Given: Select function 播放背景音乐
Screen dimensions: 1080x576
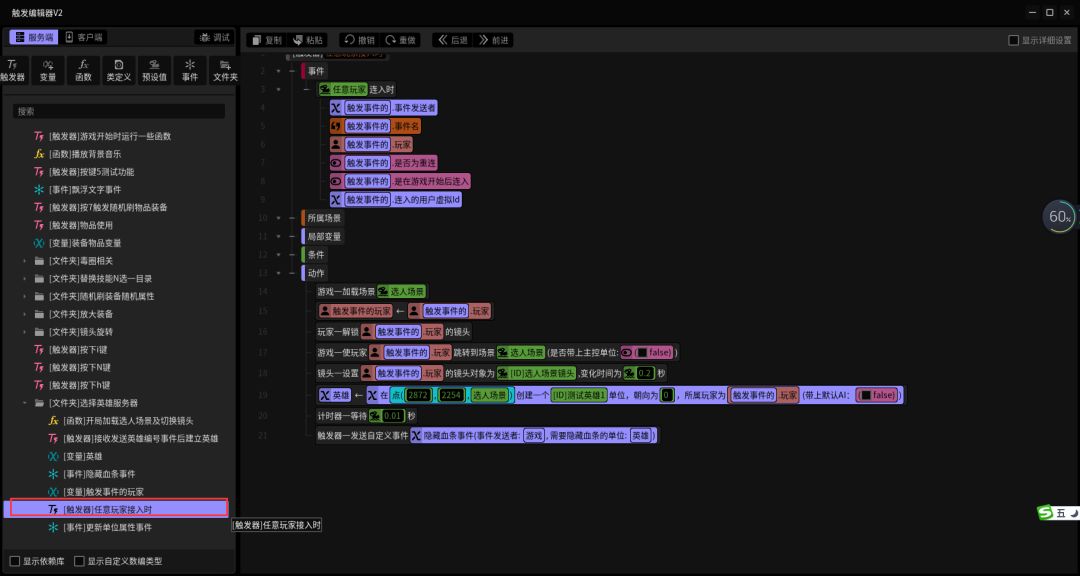Looking at the screenshot, I should point(85,154).
